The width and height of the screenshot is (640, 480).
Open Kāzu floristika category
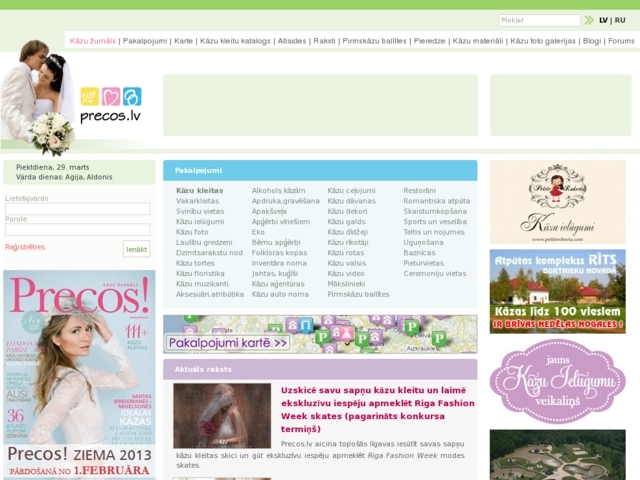[x=200, y=273]
